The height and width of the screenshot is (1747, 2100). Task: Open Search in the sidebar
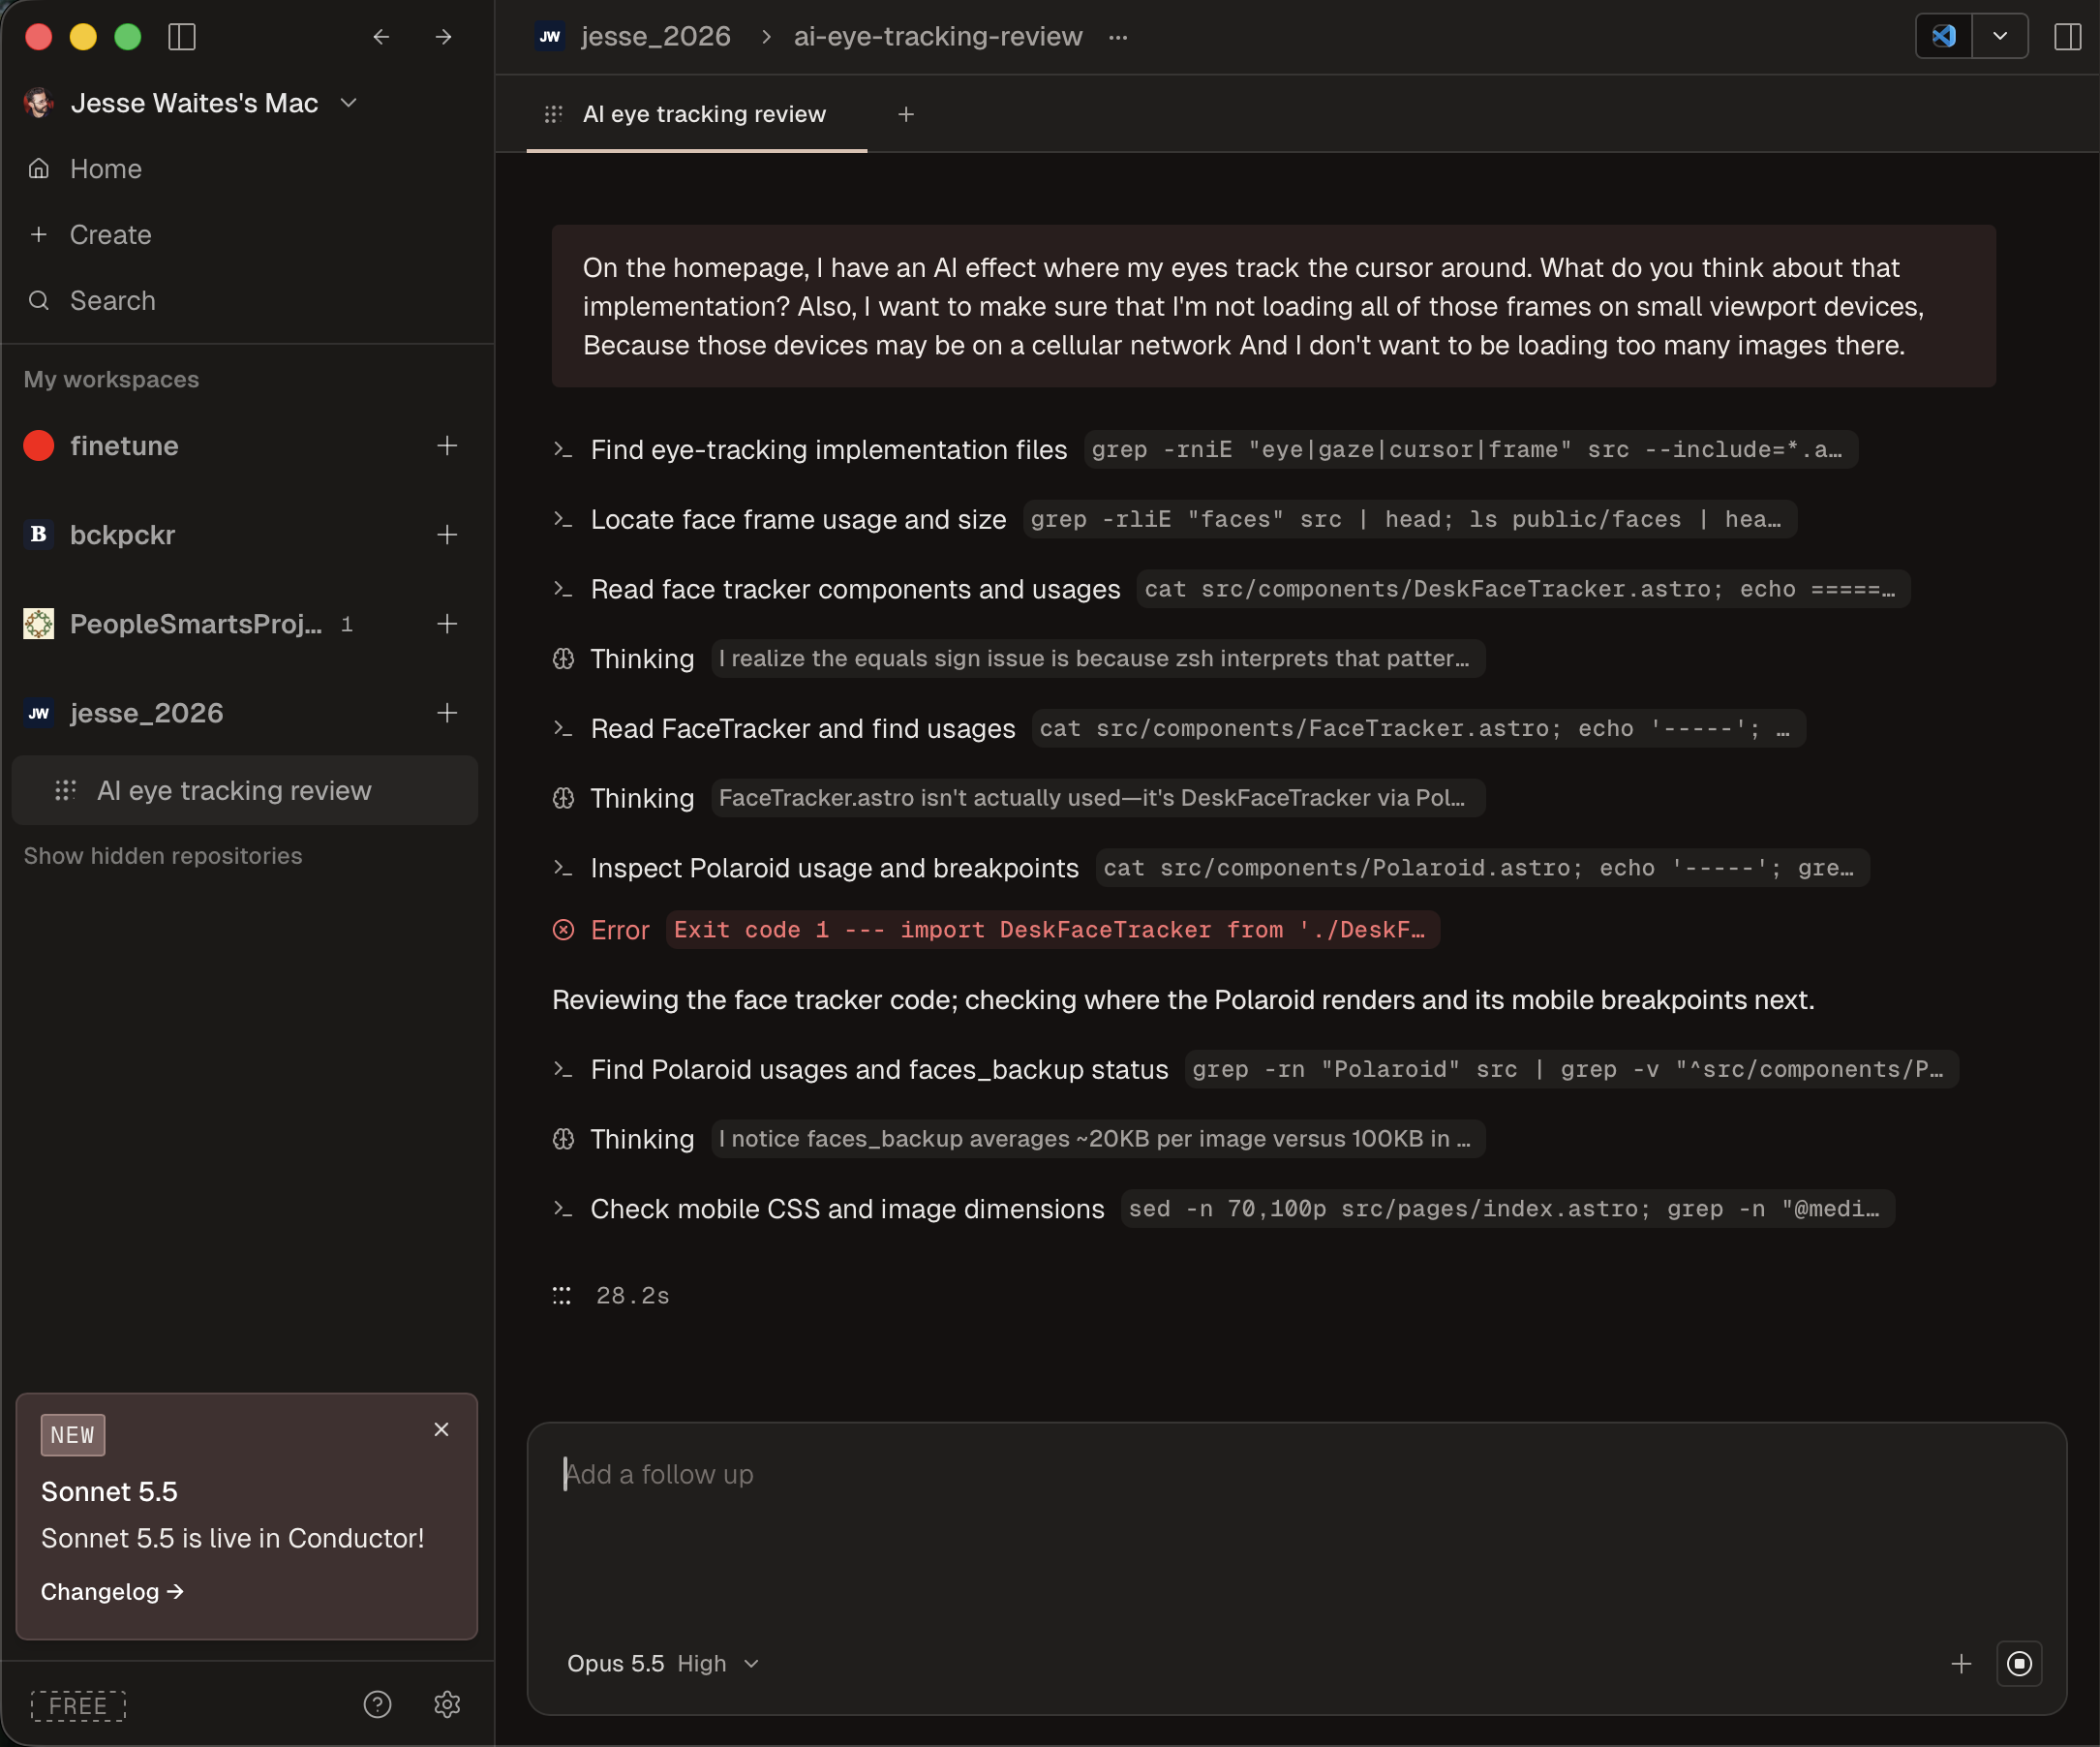[112, 301]
